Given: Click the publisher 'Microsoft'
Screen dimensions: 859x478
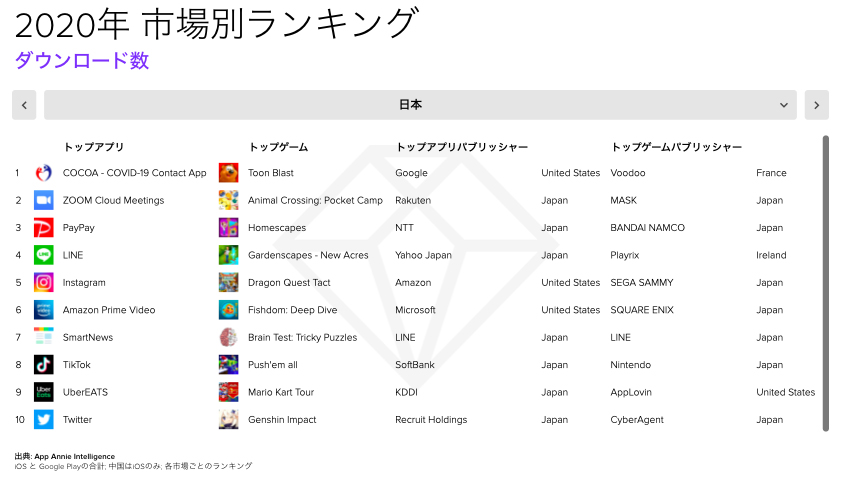Looking at the screenshot, I should (x=415, y=310).
